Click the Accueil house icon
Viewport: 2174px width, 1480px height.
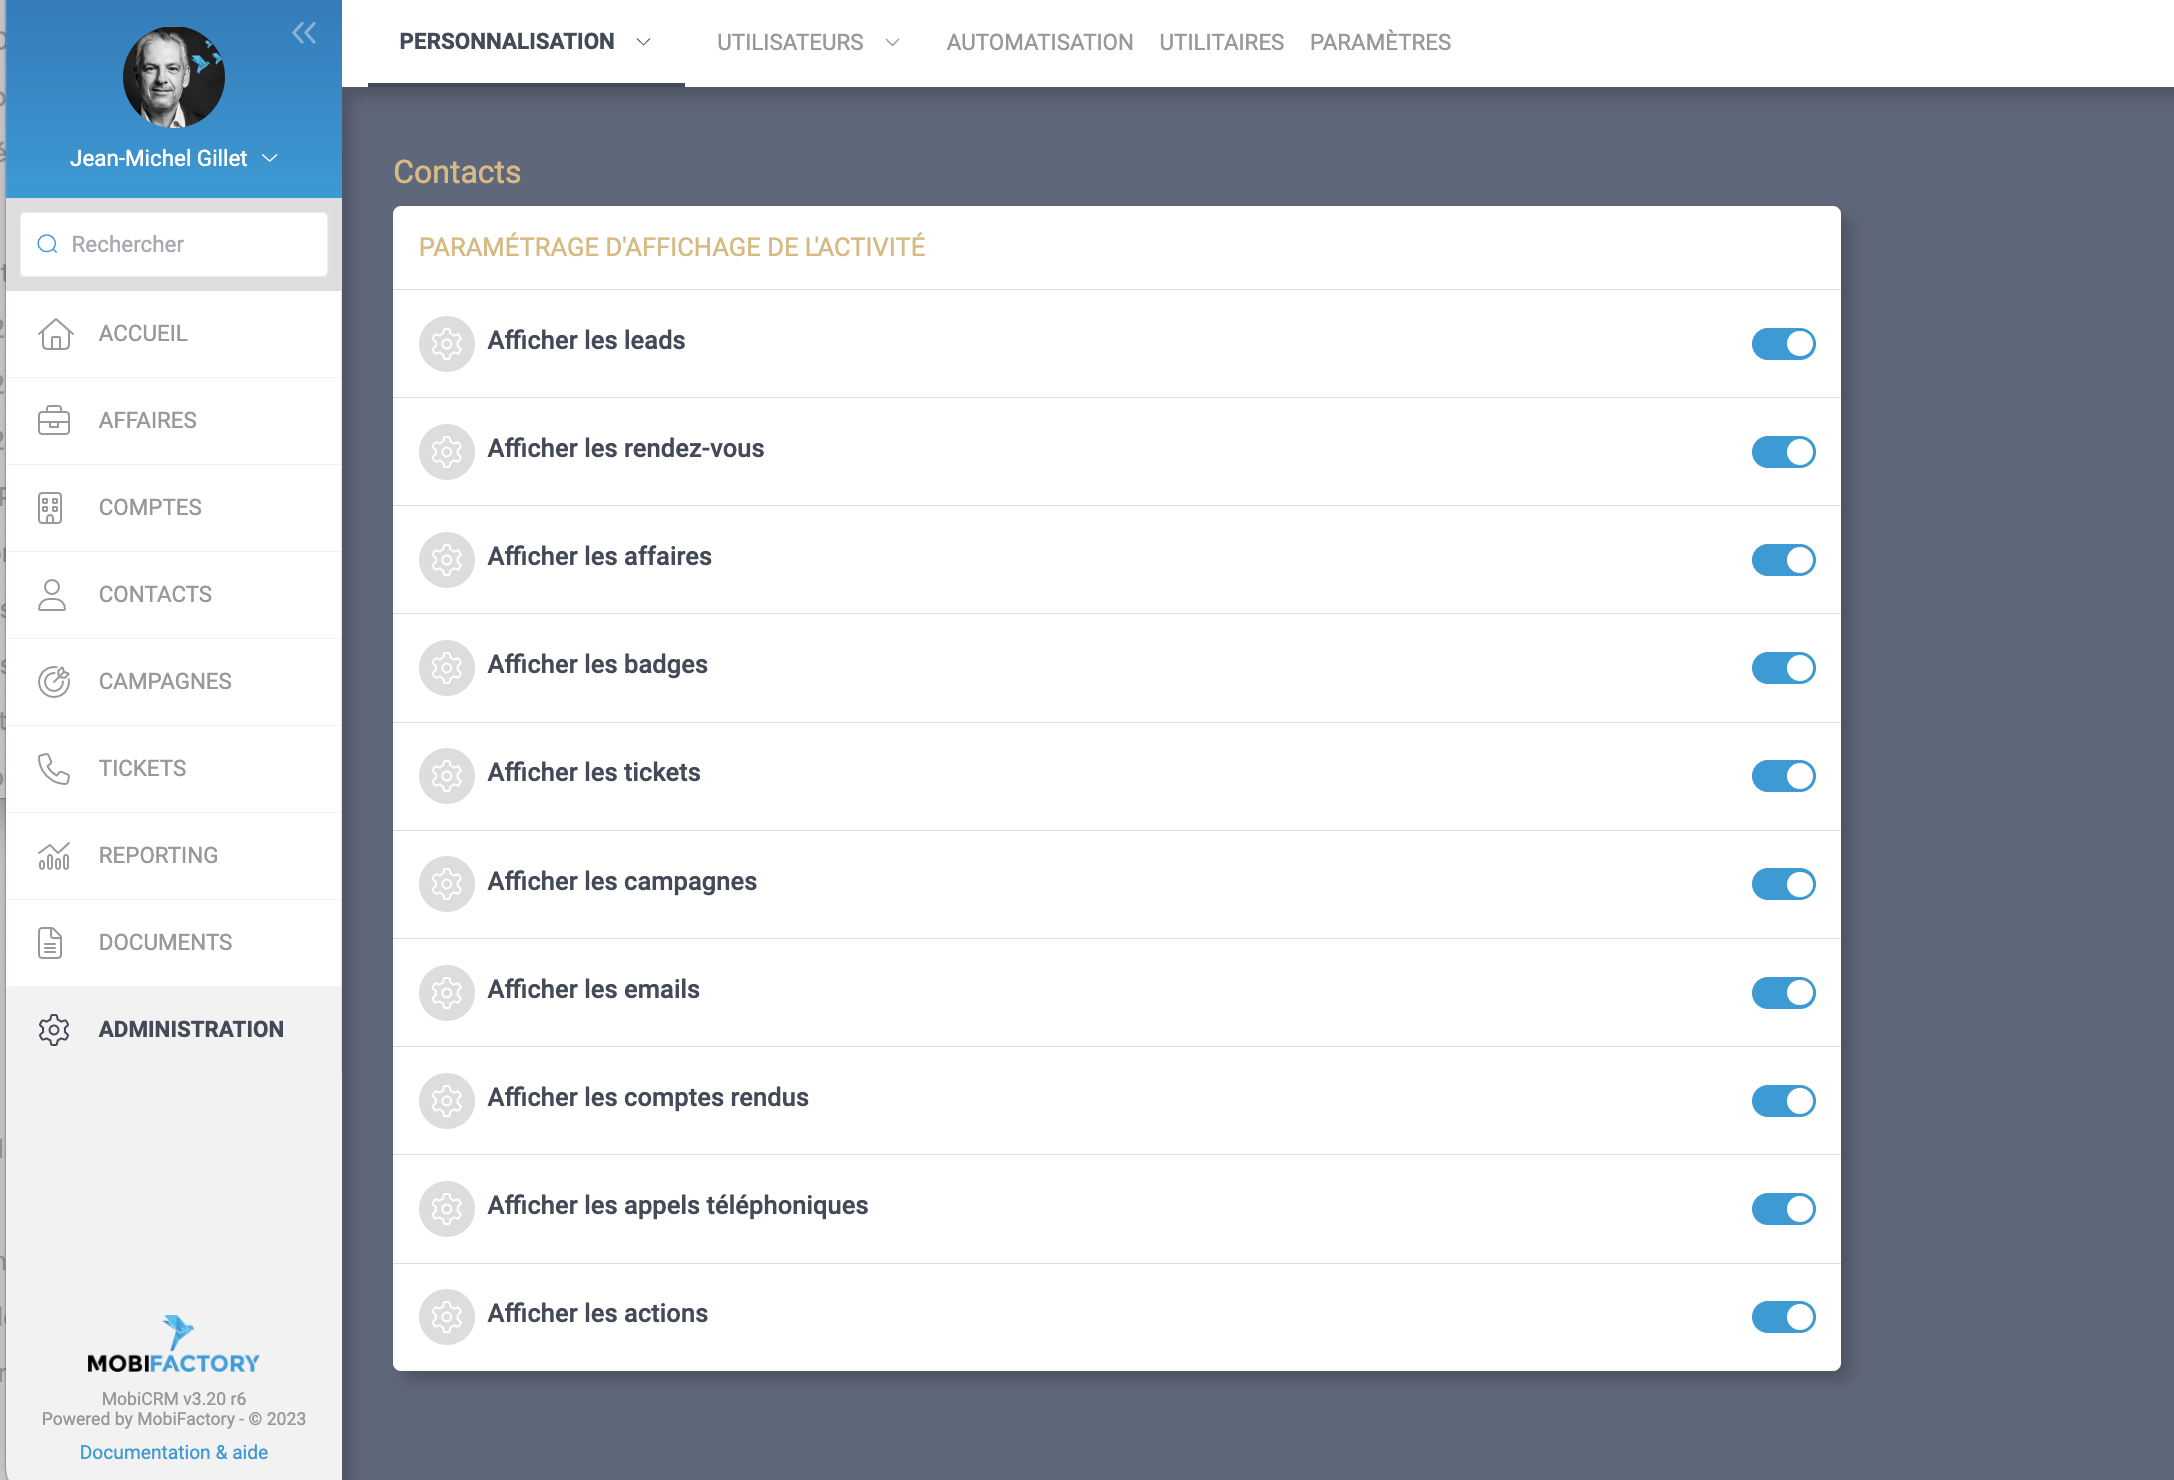pos(55,334)
